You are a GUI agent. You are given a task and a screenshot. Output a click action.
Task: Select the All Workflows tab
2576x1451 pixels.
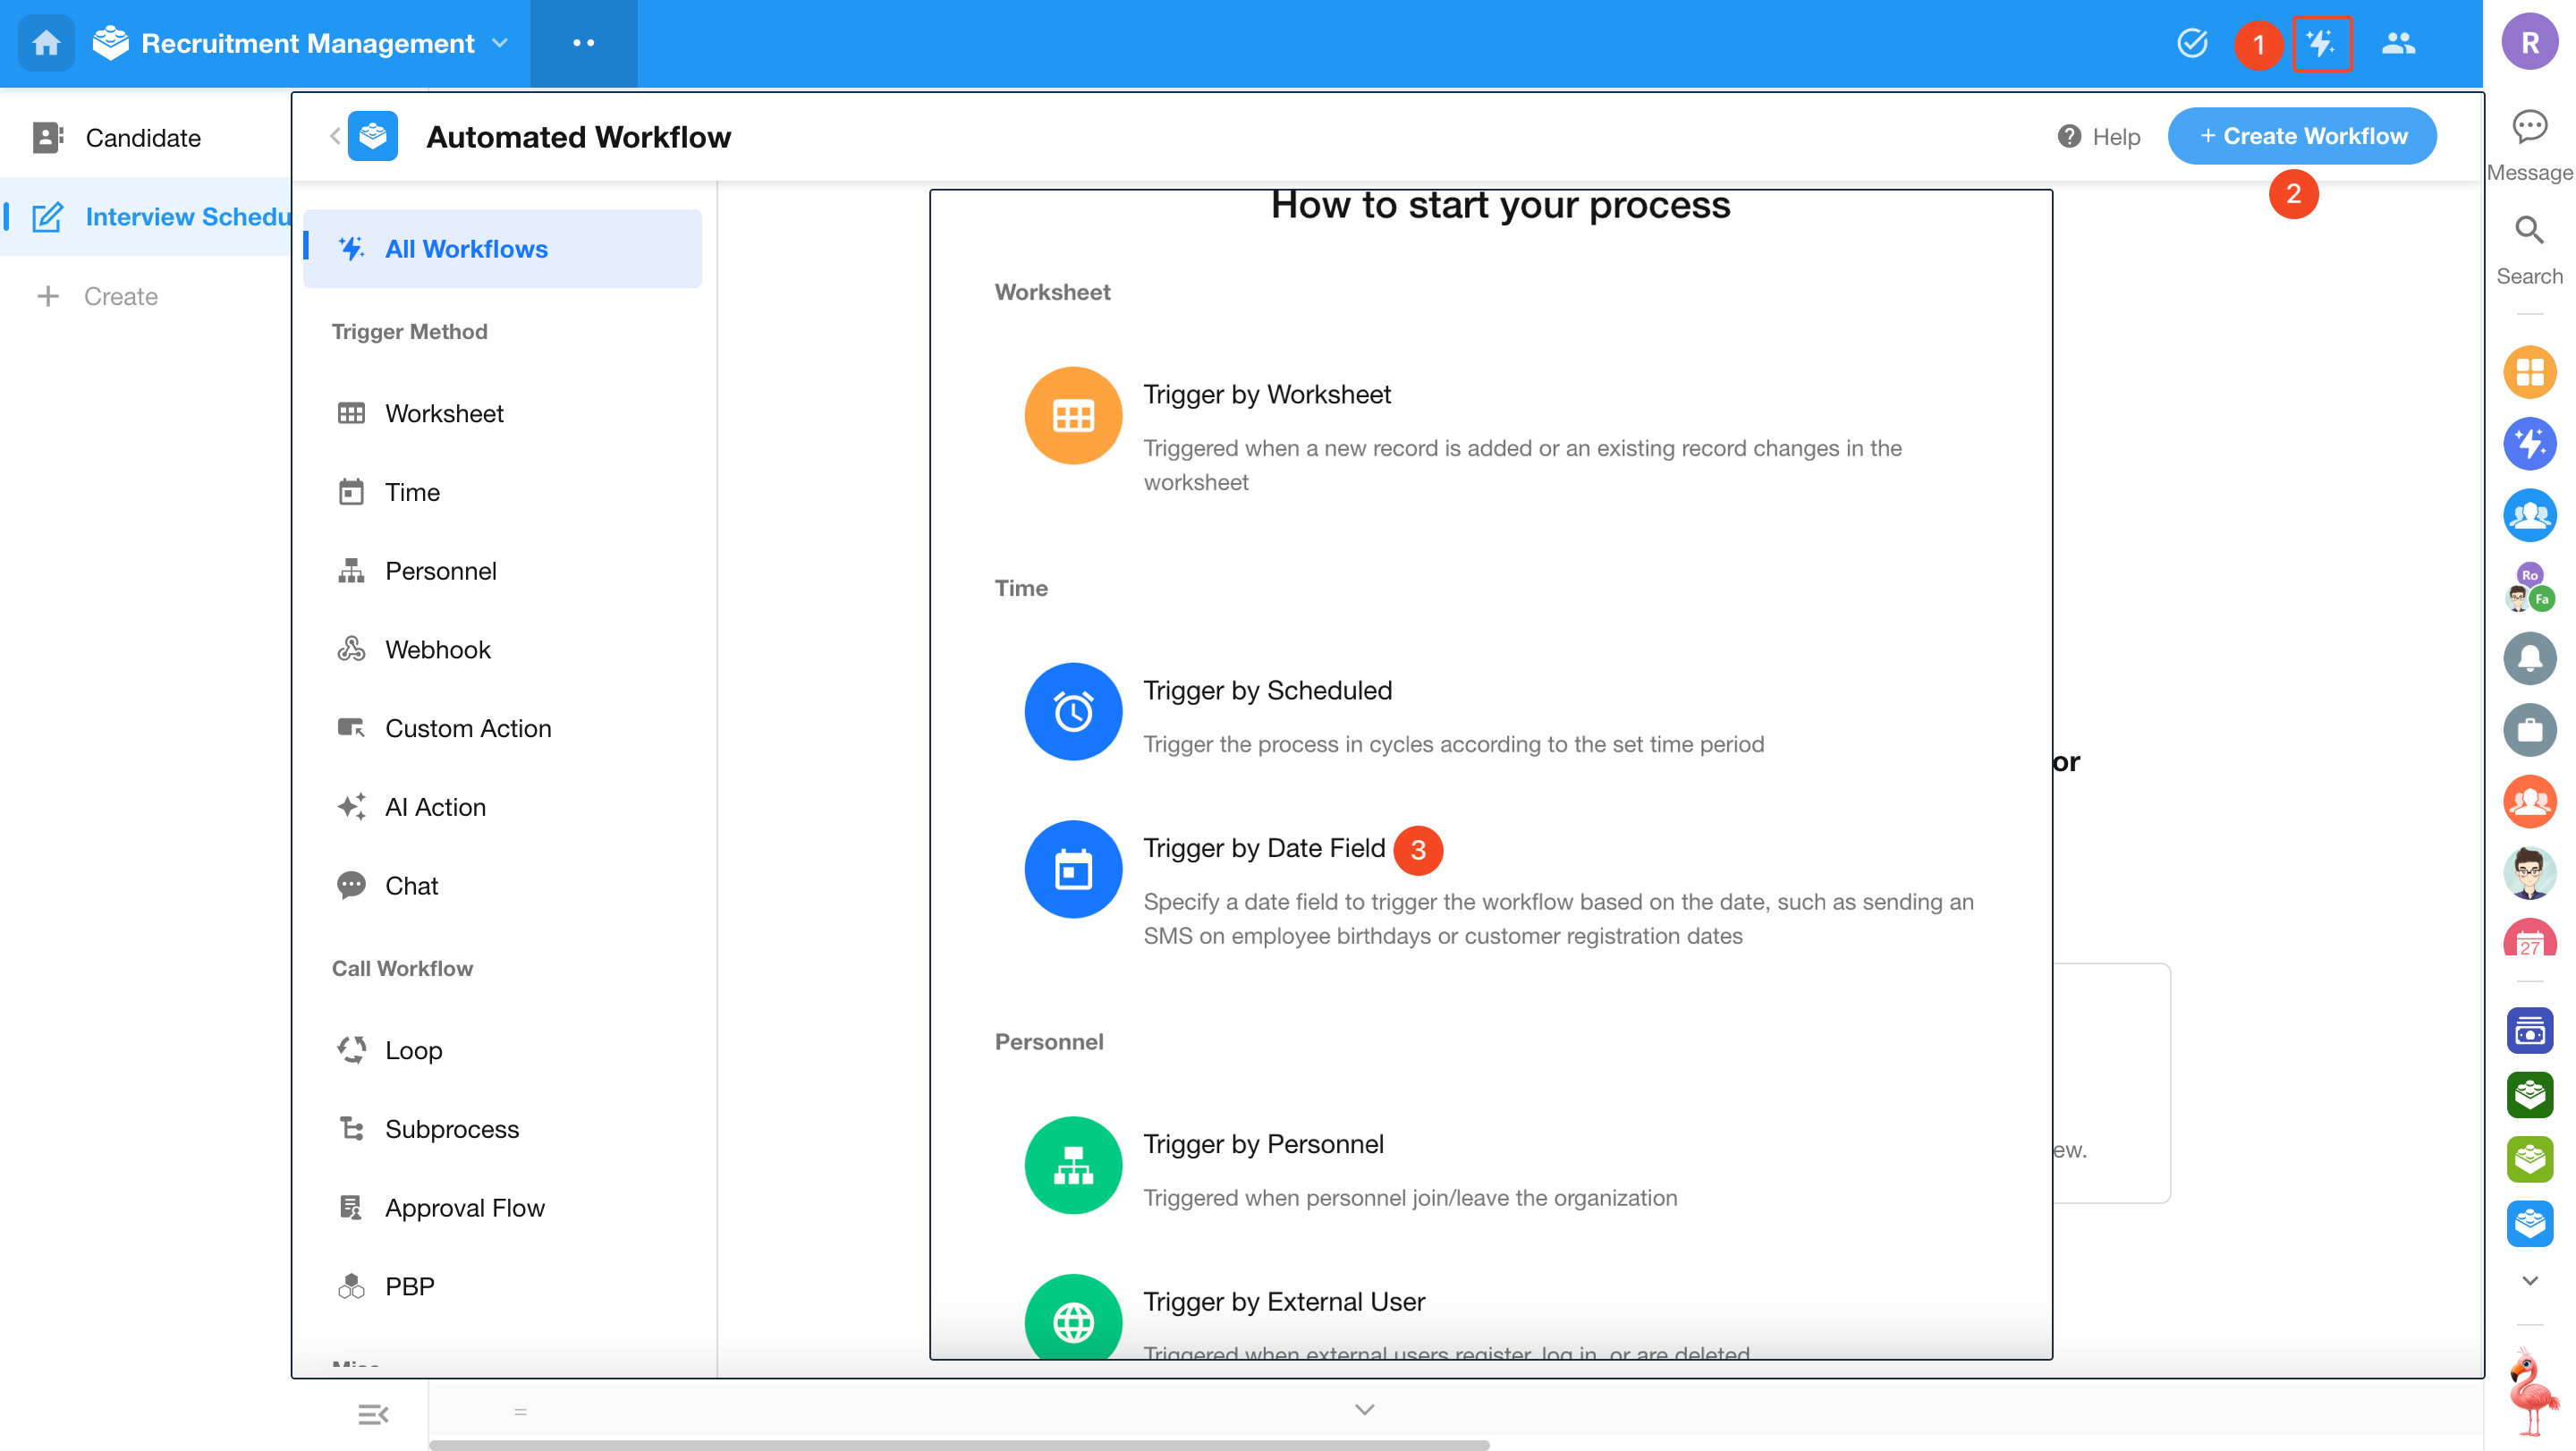(502, 249)
